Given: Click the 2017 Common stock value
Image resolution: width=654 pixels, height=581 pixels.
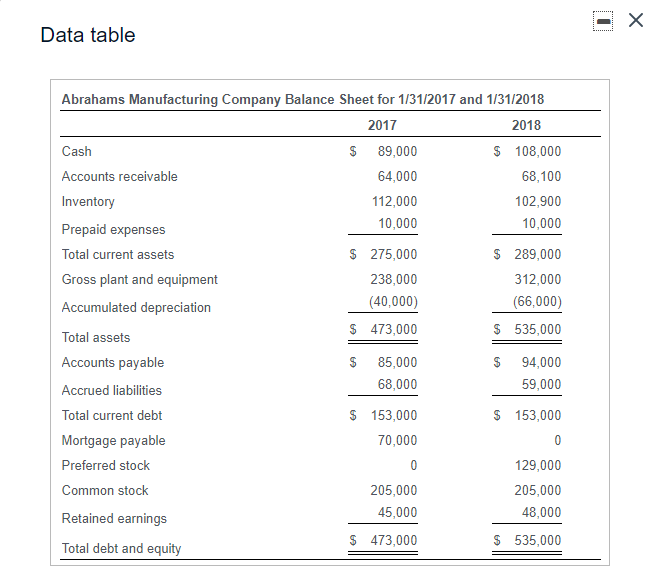Looking at the screenshot, I should pyautogui.click(x=394, y=490).
